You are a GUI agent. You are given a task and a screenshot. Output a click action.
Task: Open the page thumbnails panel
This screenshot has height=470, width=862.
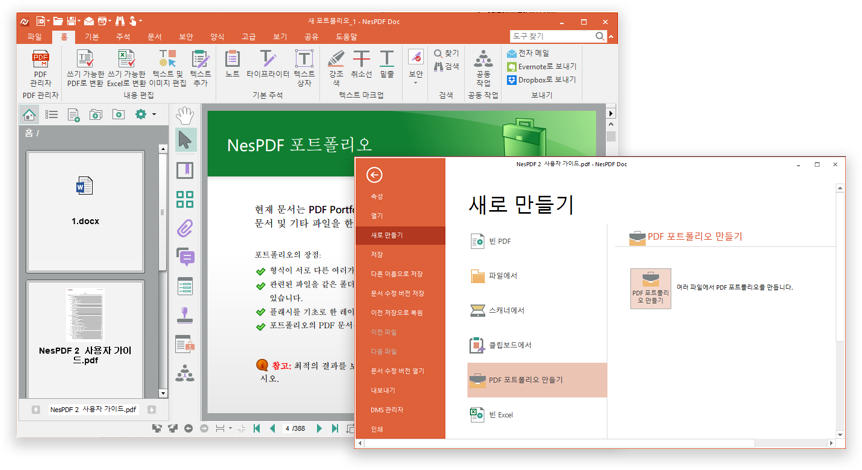click(185, 199)
